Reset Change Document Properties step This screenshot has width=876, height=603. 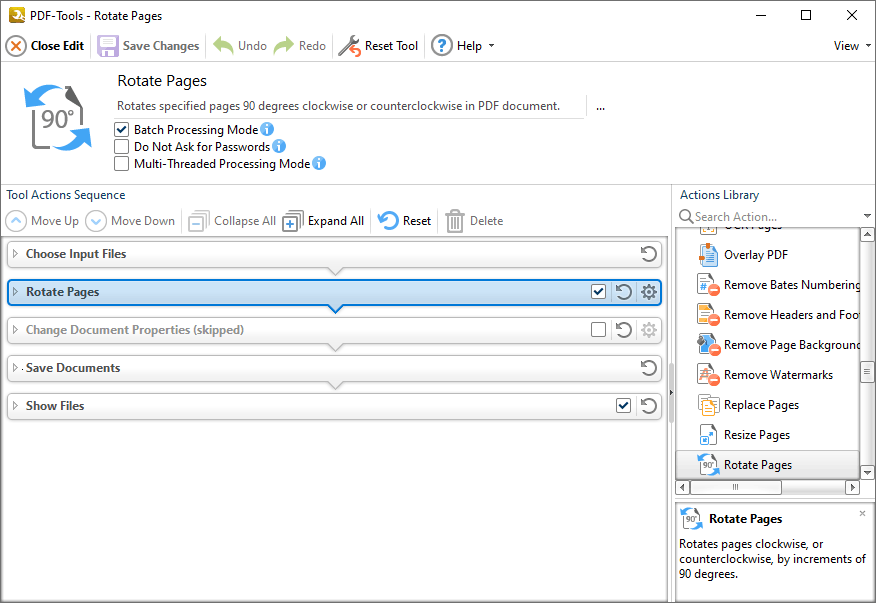click(x=623, y=330)
